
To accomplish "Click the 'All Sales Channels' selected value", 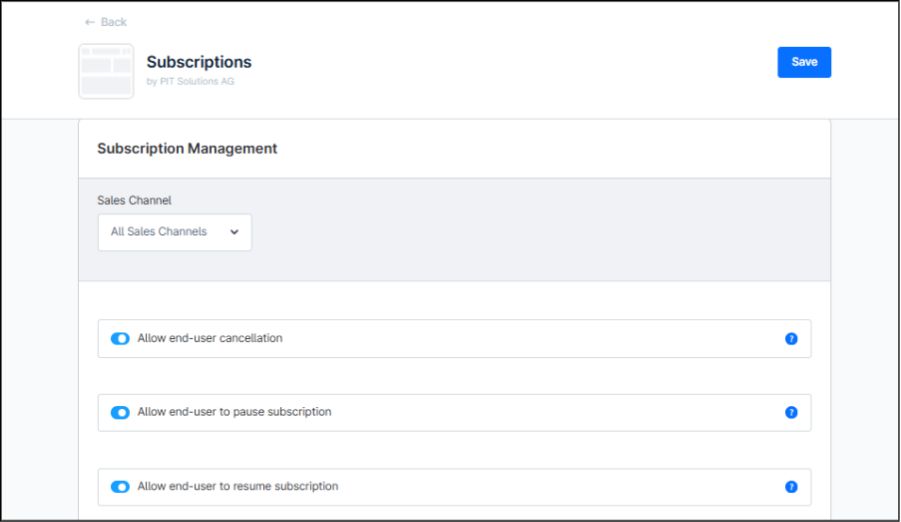I will coord(159,232).
